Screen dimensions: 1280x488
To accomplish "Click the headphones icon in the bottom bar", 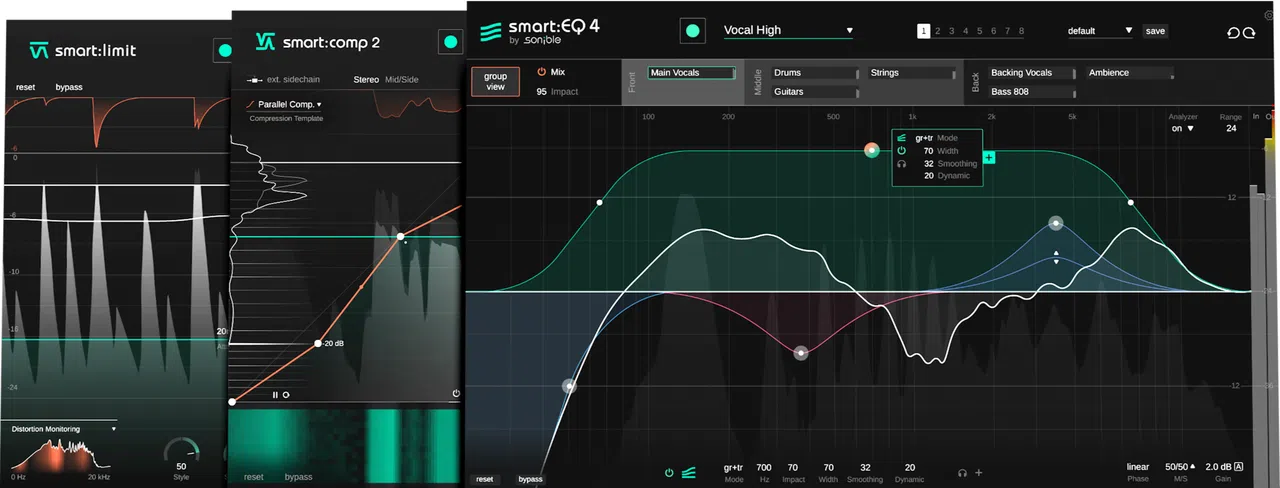I will click(962, 472).
